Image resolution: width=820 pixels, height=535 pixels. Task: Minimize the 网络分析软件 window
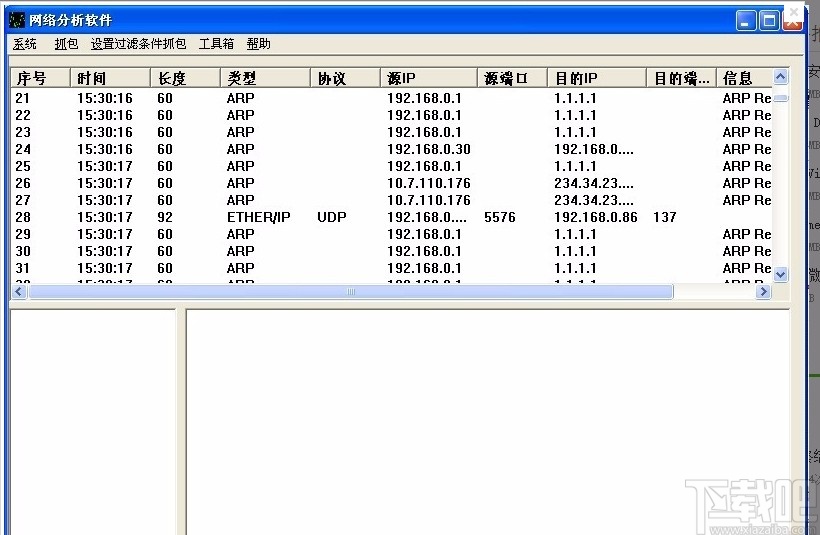click(746, 21)
